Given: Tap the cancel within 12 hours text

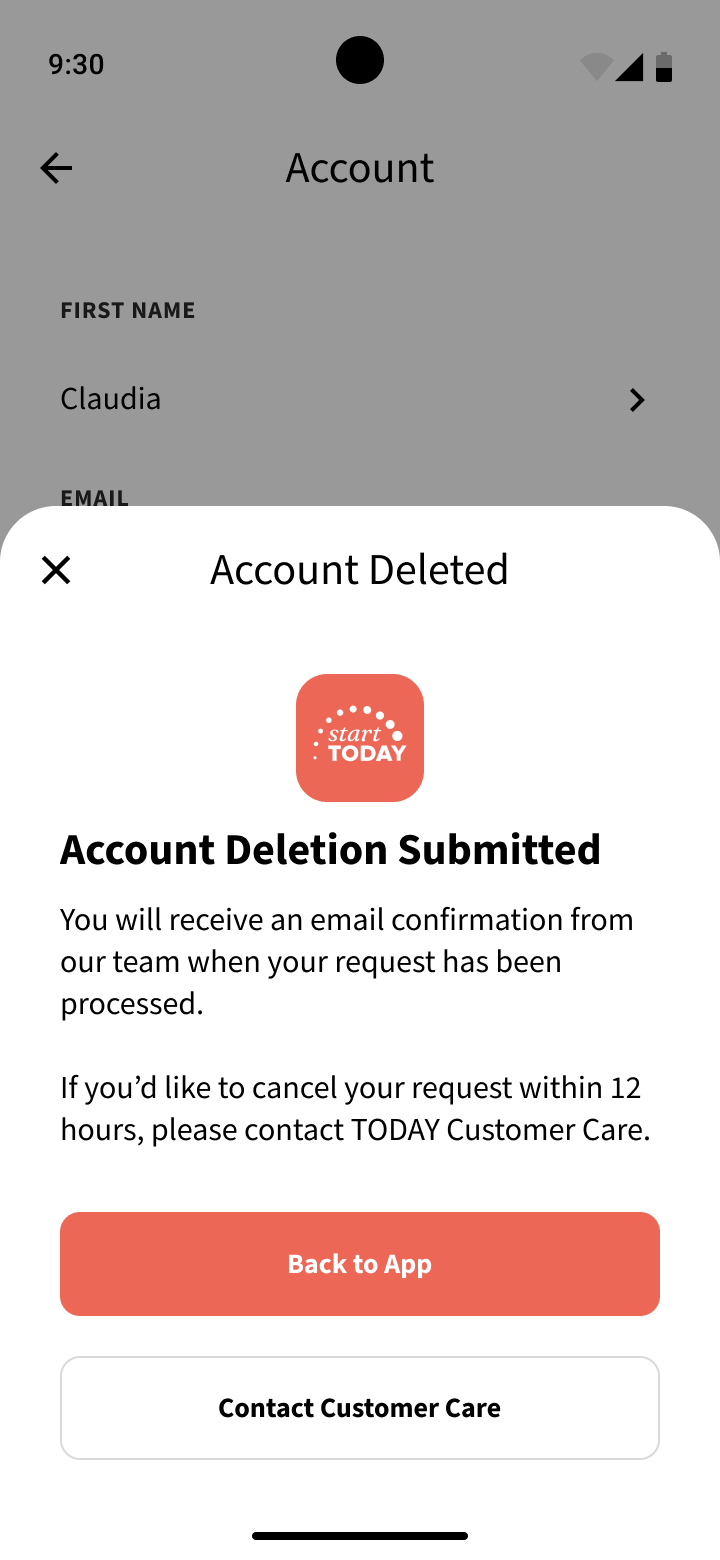Looking at the screenshot, I should (x=355, y=1108).
